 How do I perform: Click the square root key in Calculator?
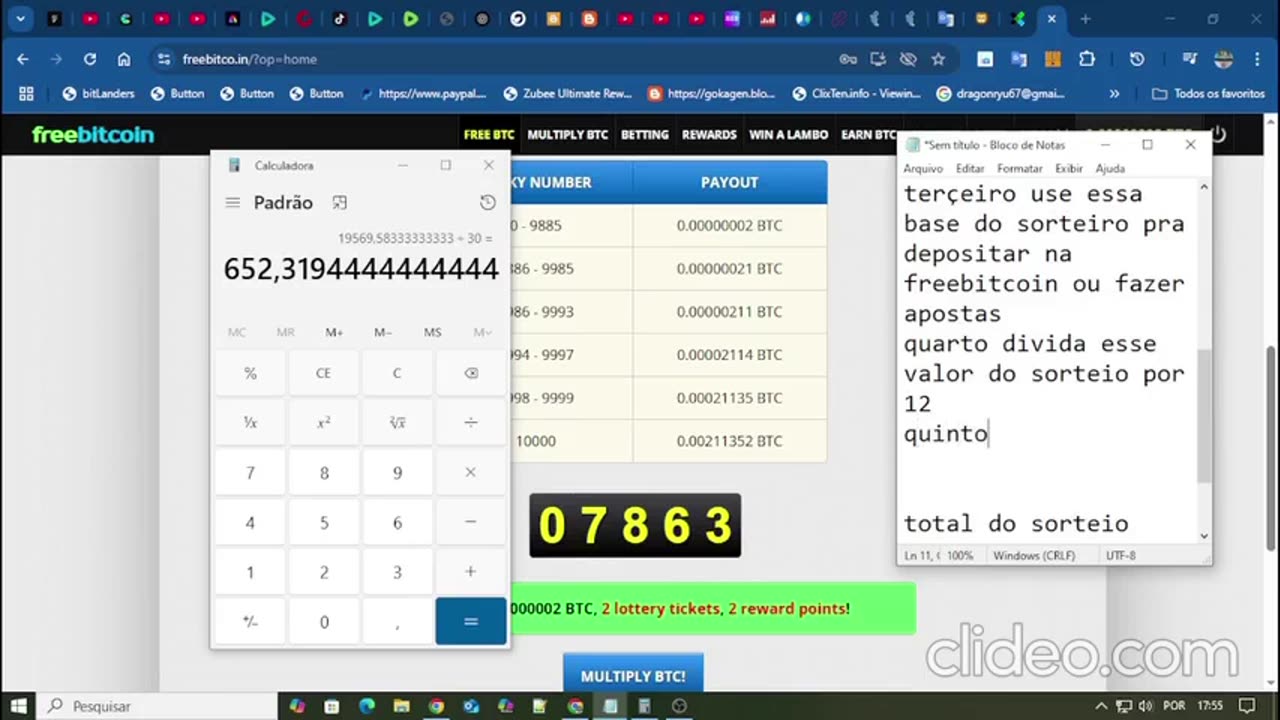point(397,423)
